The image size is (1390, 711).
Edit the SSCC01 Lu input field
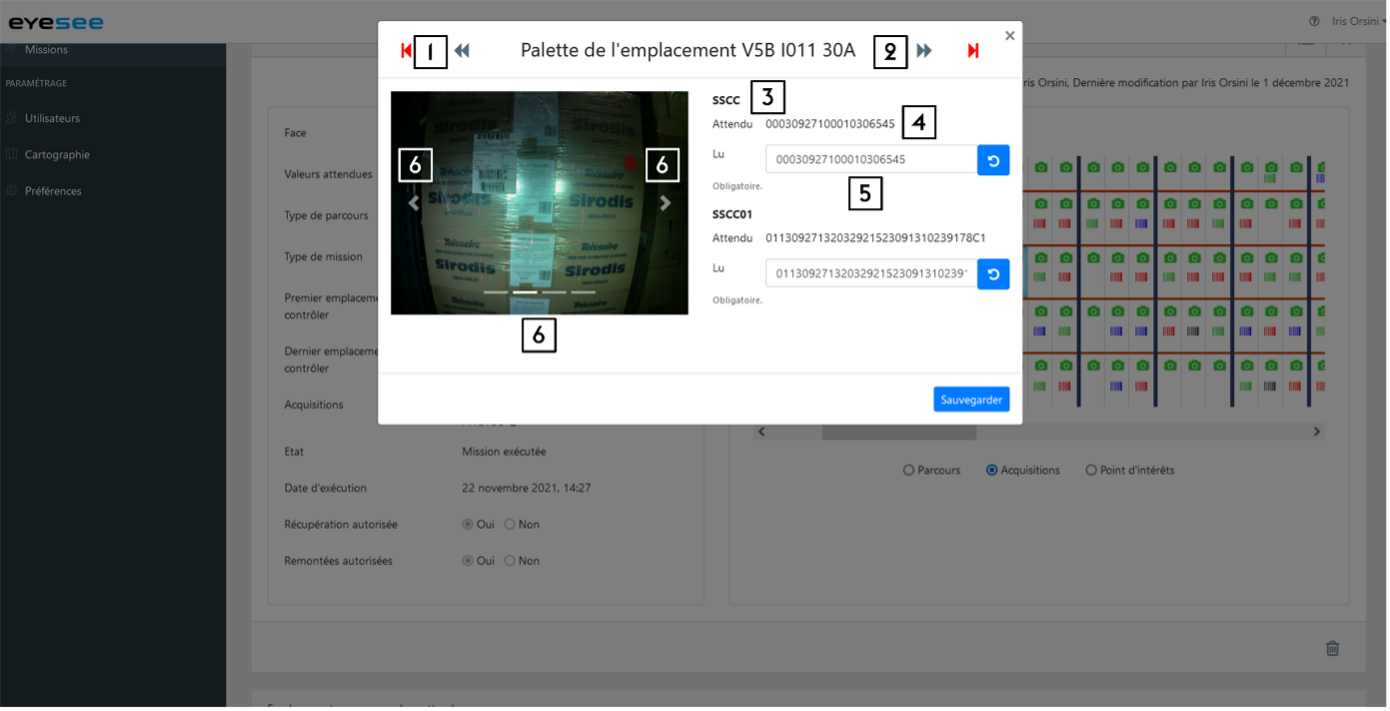click(x=871, y=274)
